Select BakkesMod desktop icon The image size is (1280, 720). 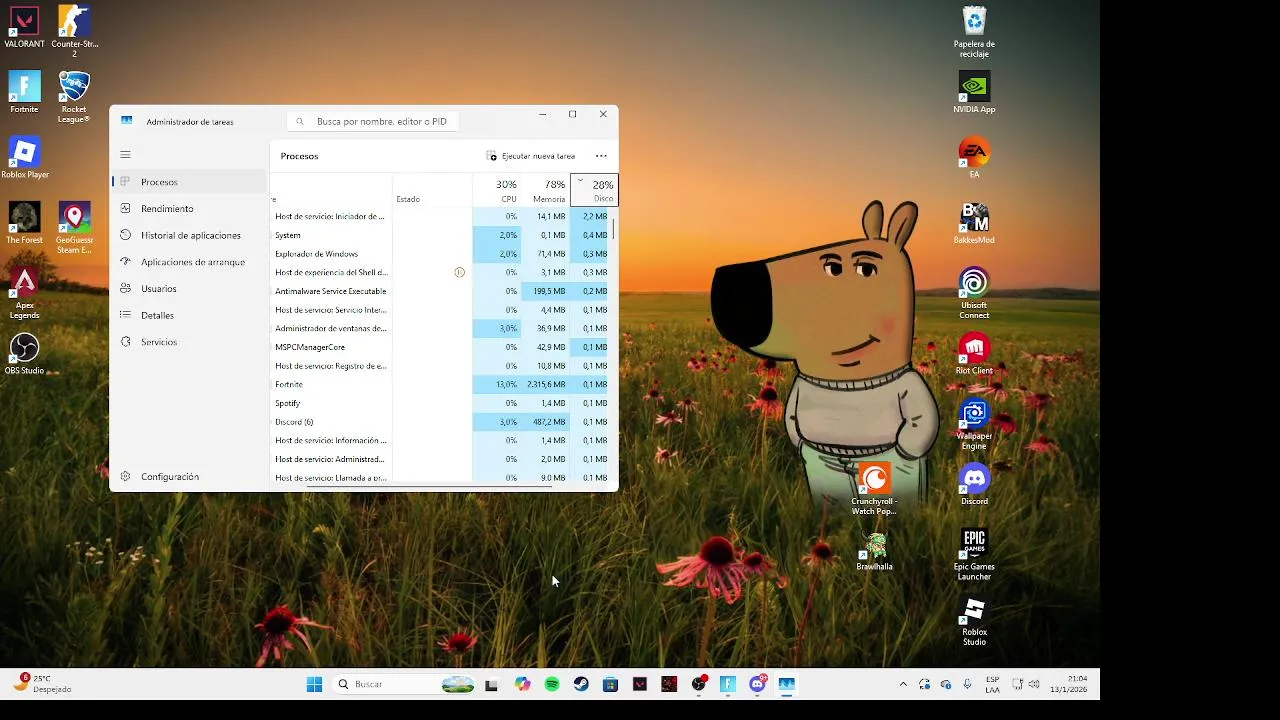pyautogui.click(x=974, y=223)
